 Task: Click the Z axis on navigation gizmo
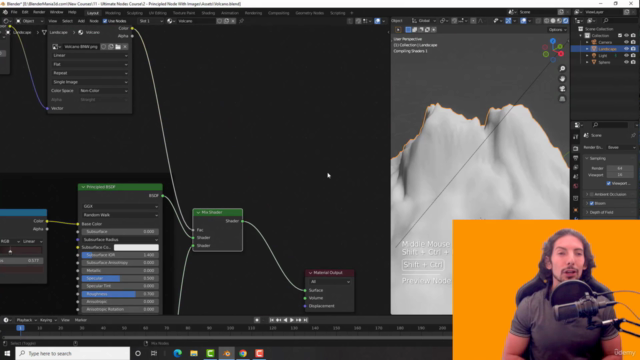tap(553, 41)
